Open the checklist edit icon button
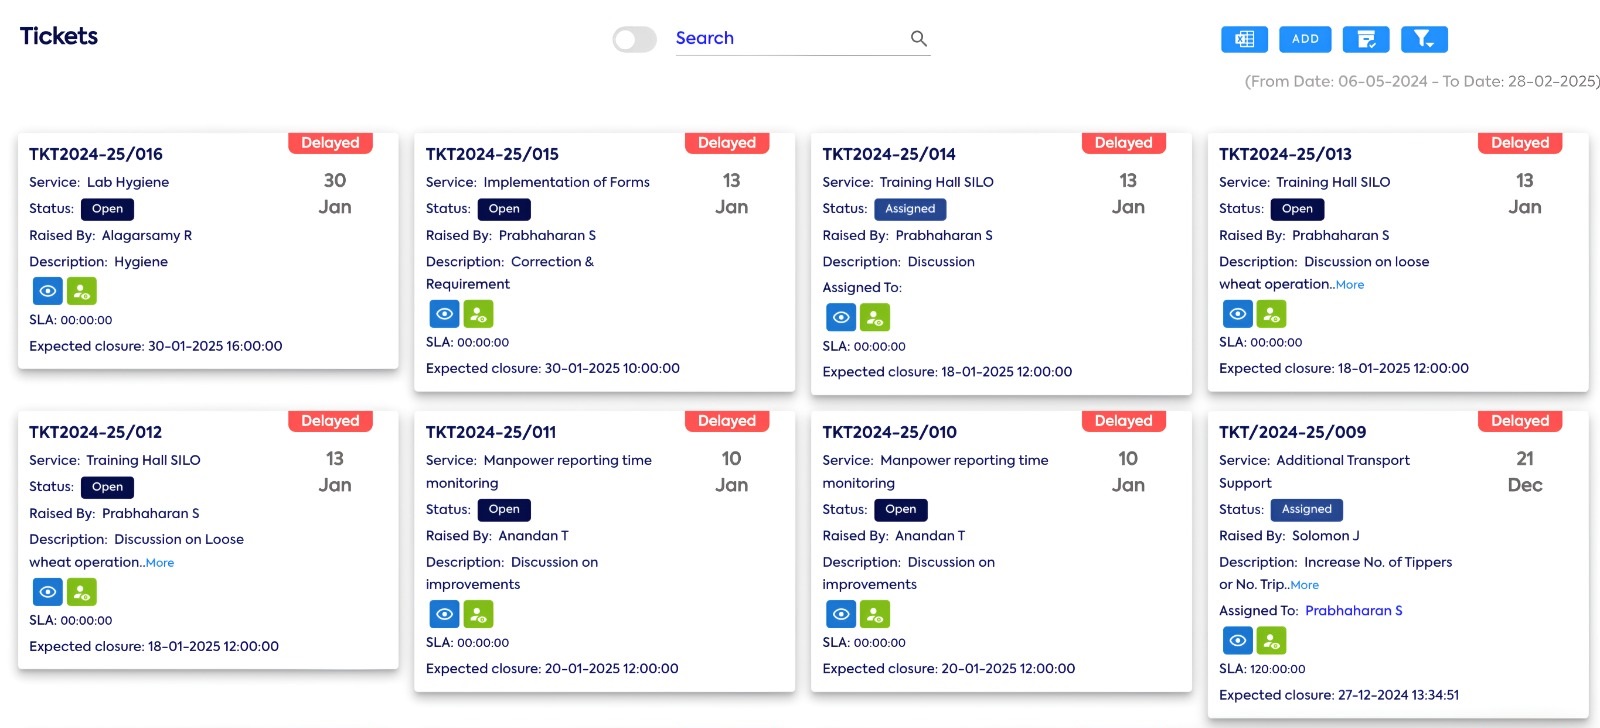Screen dimensions: 1600x728 point(1366,39)
